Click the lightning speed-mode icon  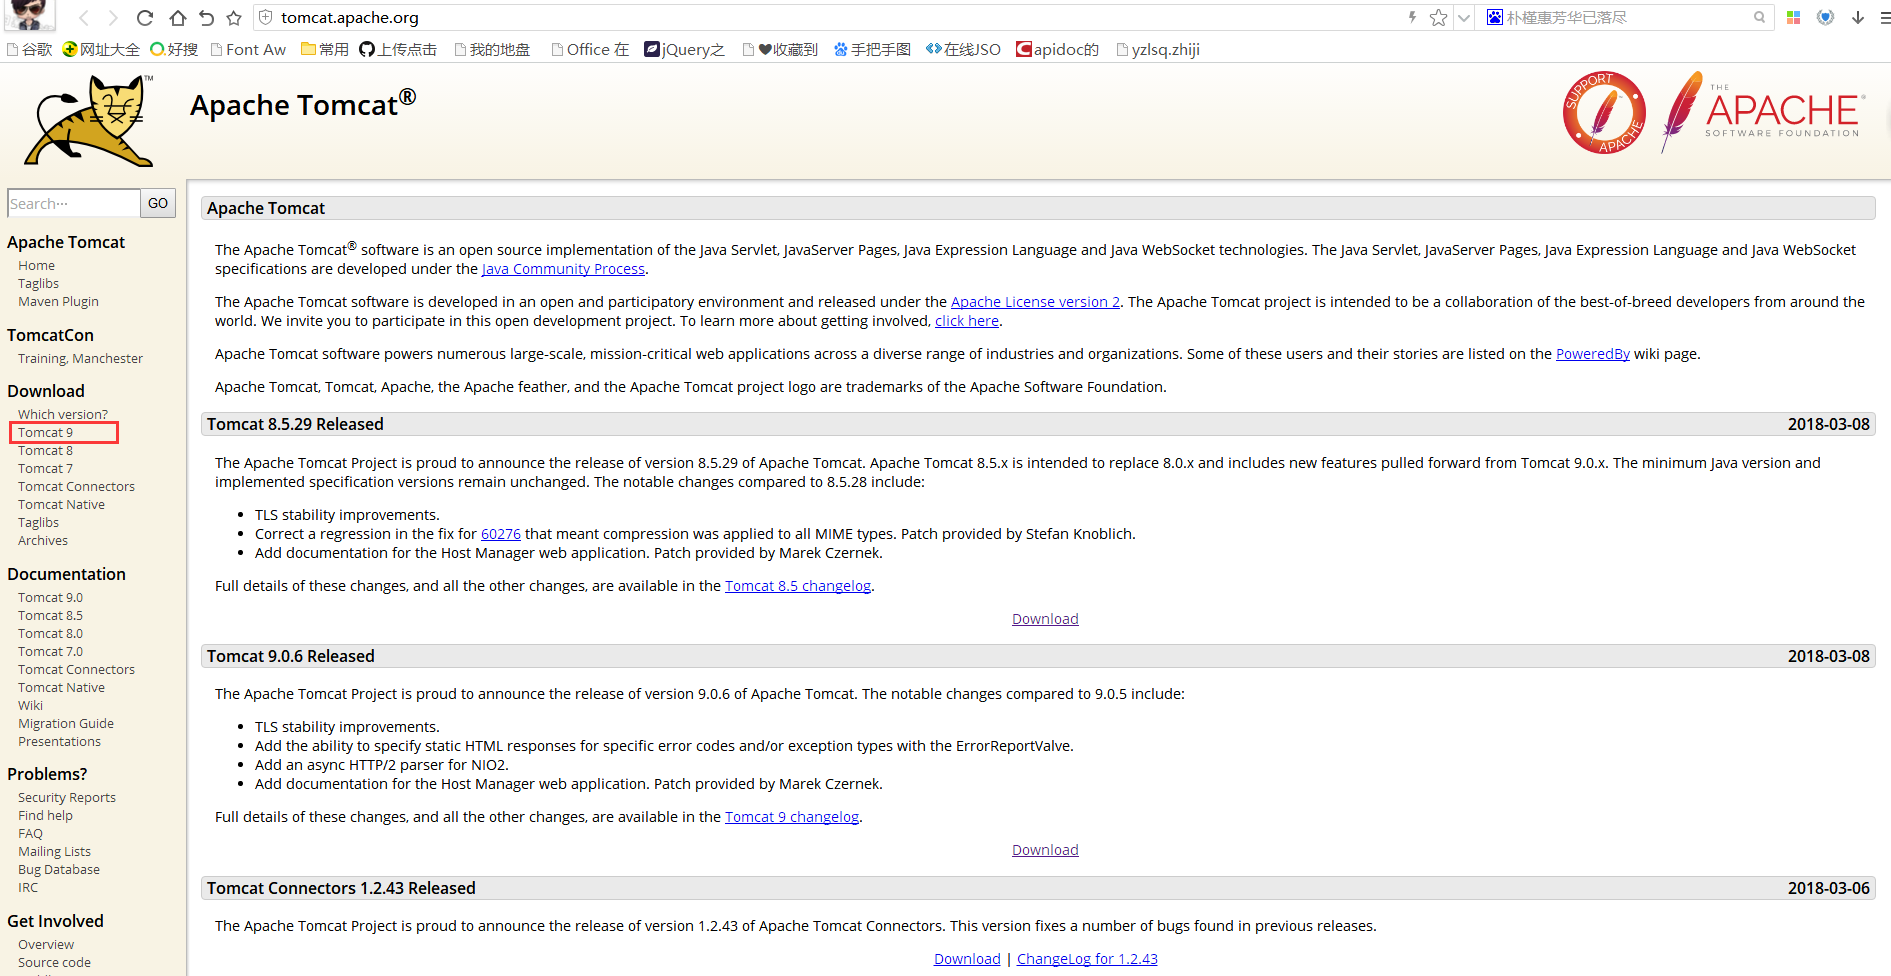point(1412,17)
